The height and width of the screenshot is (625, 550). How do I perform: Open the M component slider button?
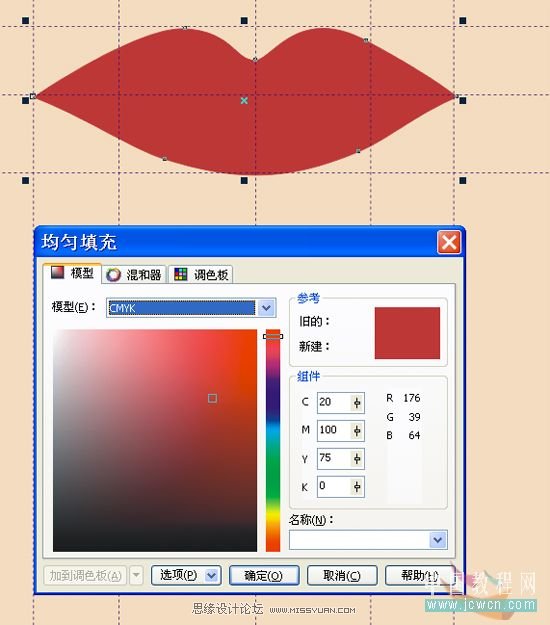[357, 430]
